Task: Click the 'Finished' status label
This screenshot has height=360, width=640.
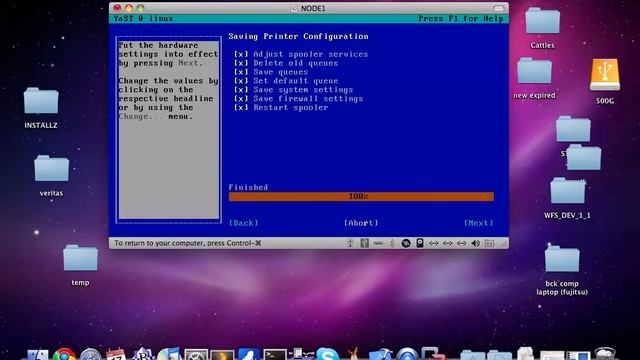Action: (x=248, y=187)
